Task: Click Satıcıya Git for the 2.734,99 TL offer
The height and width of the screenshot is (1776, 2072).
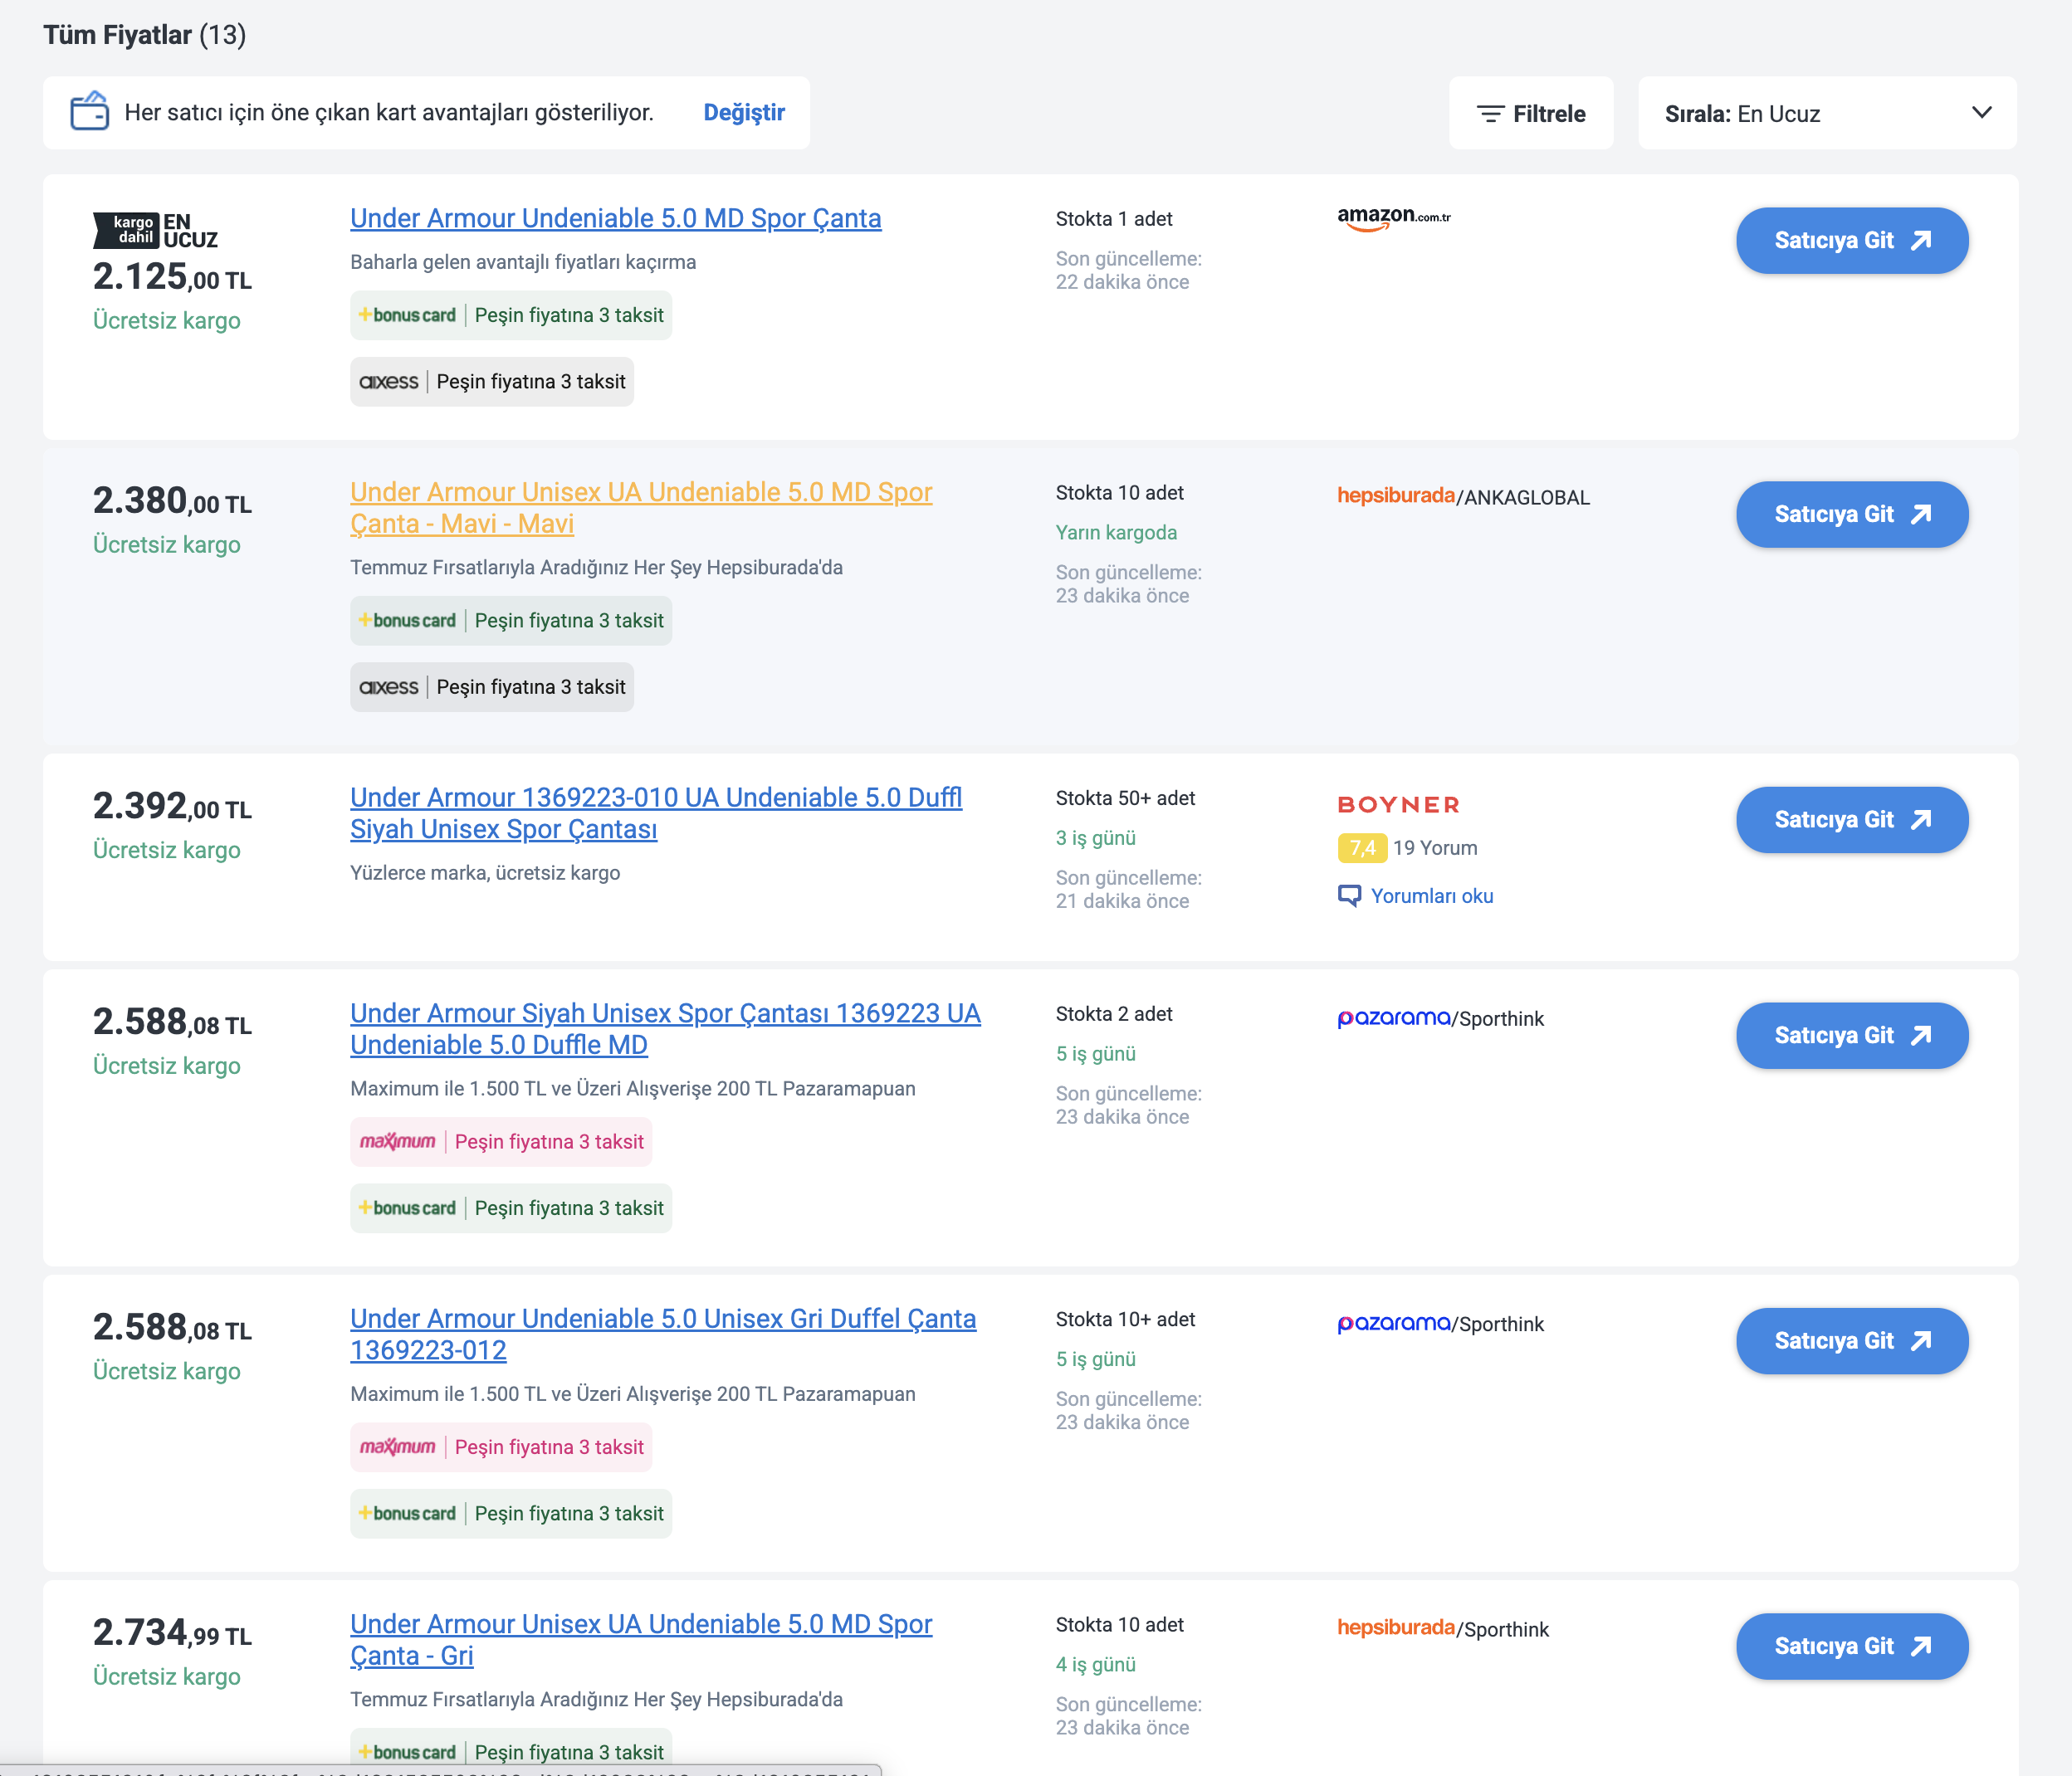Action: pos(1851,1646)
